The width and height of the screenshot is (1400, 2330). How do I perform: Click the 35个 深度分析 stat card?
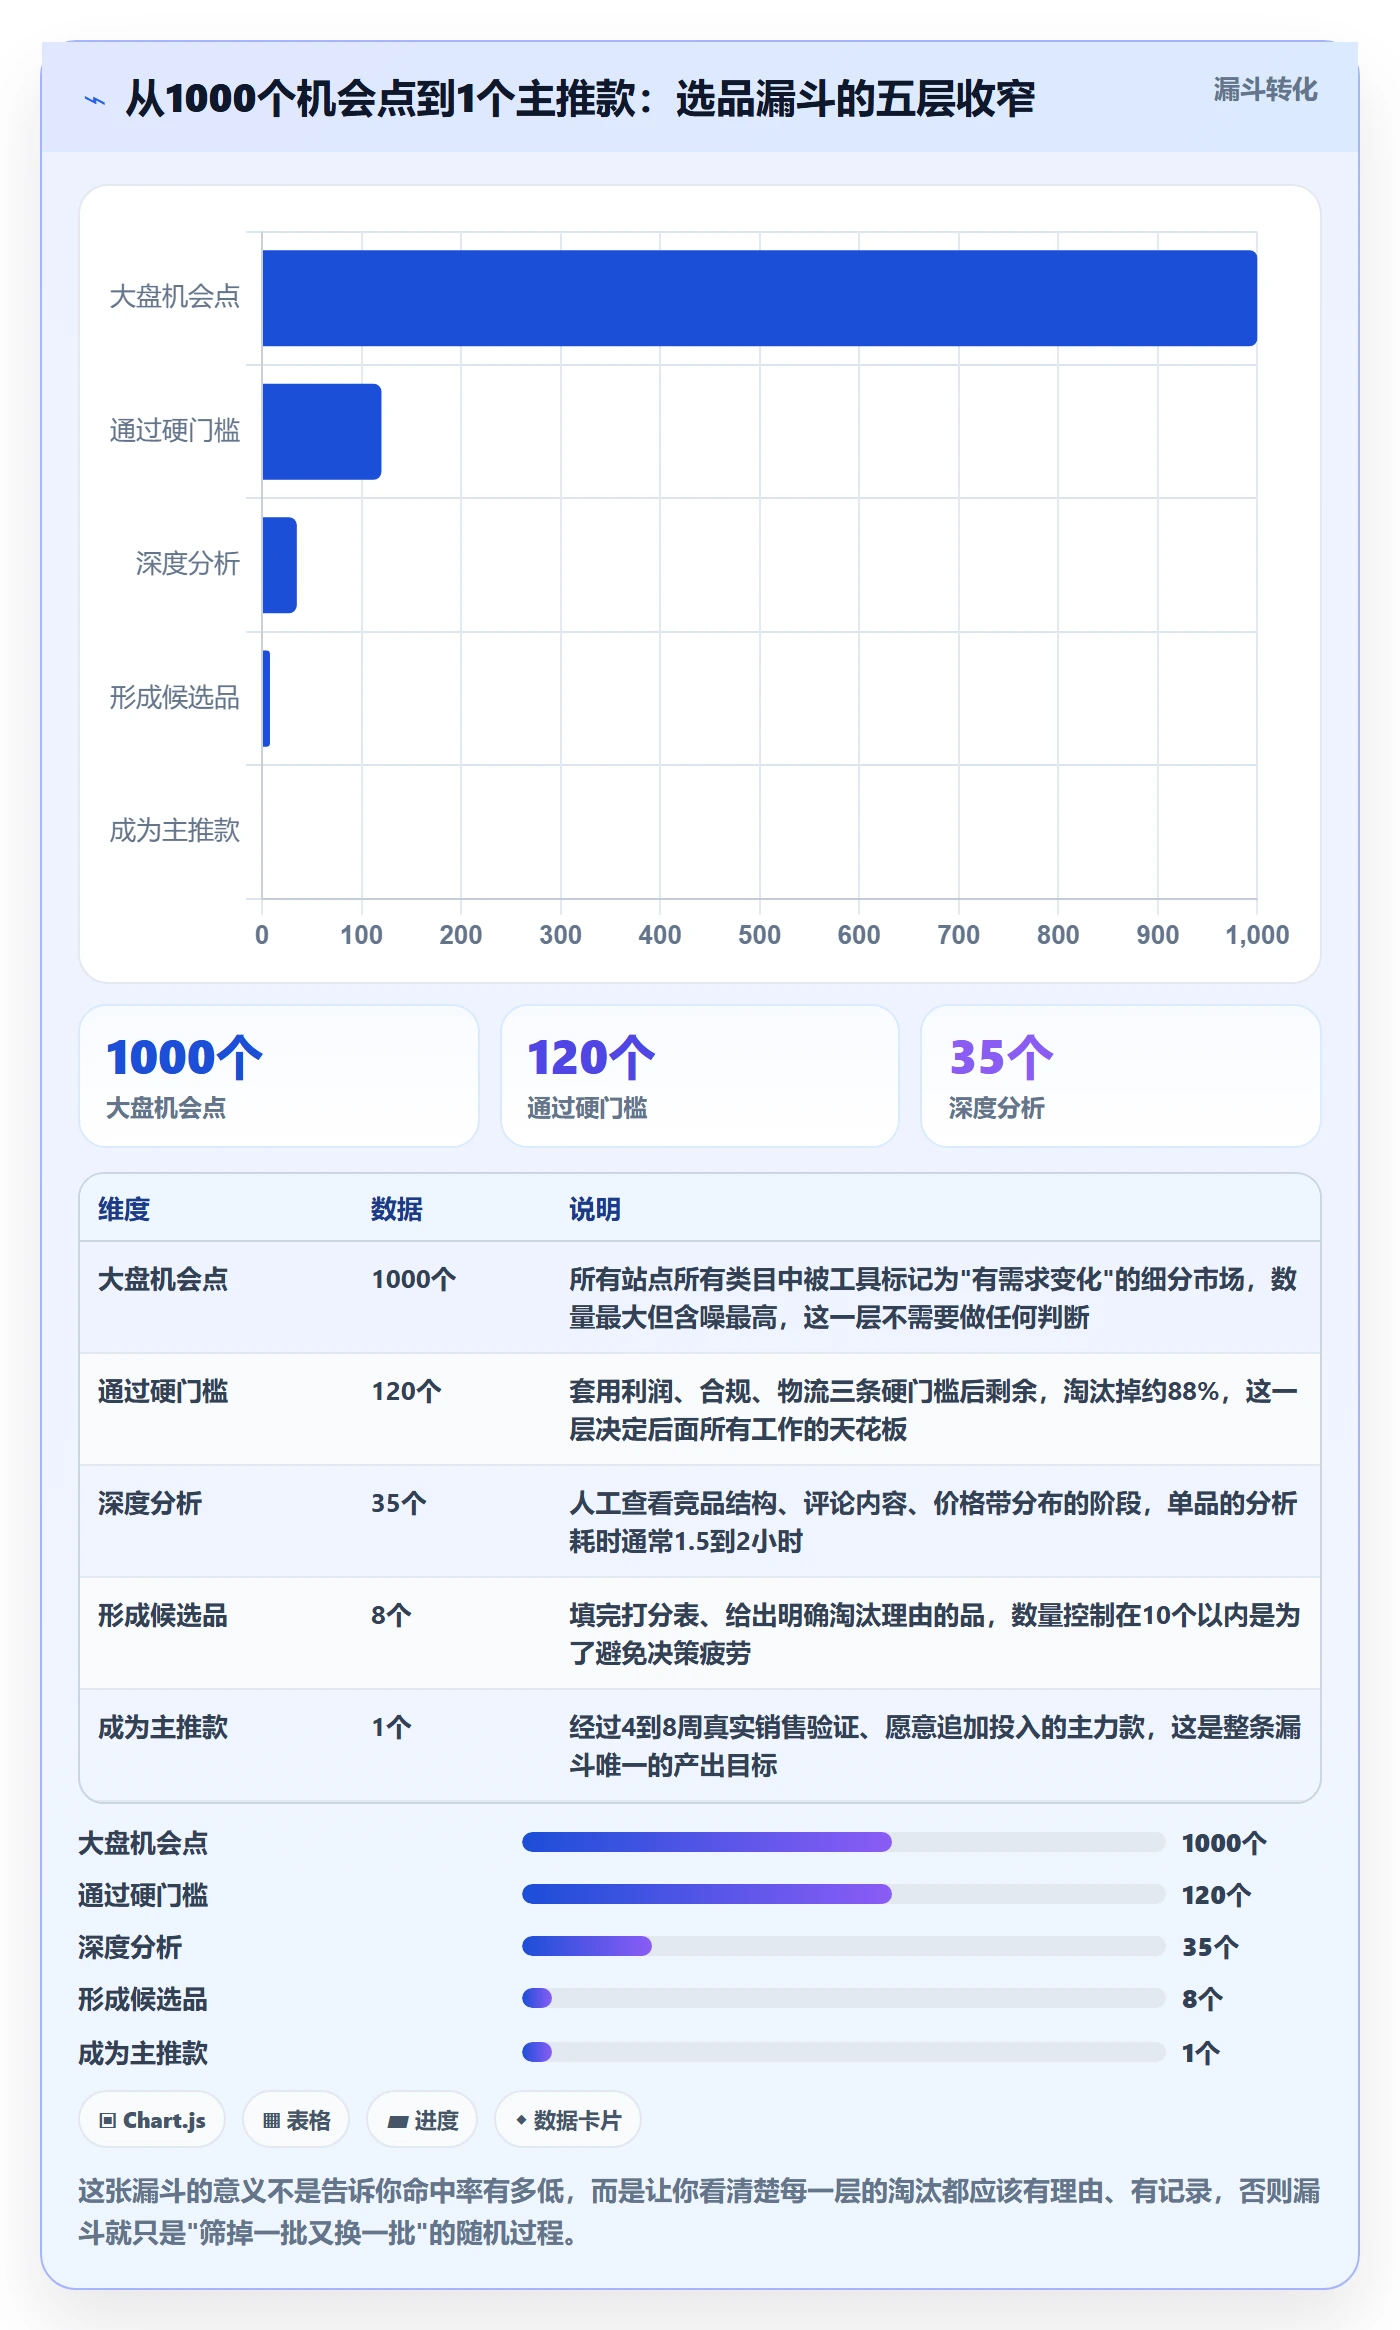[x=1121, y=1076]
